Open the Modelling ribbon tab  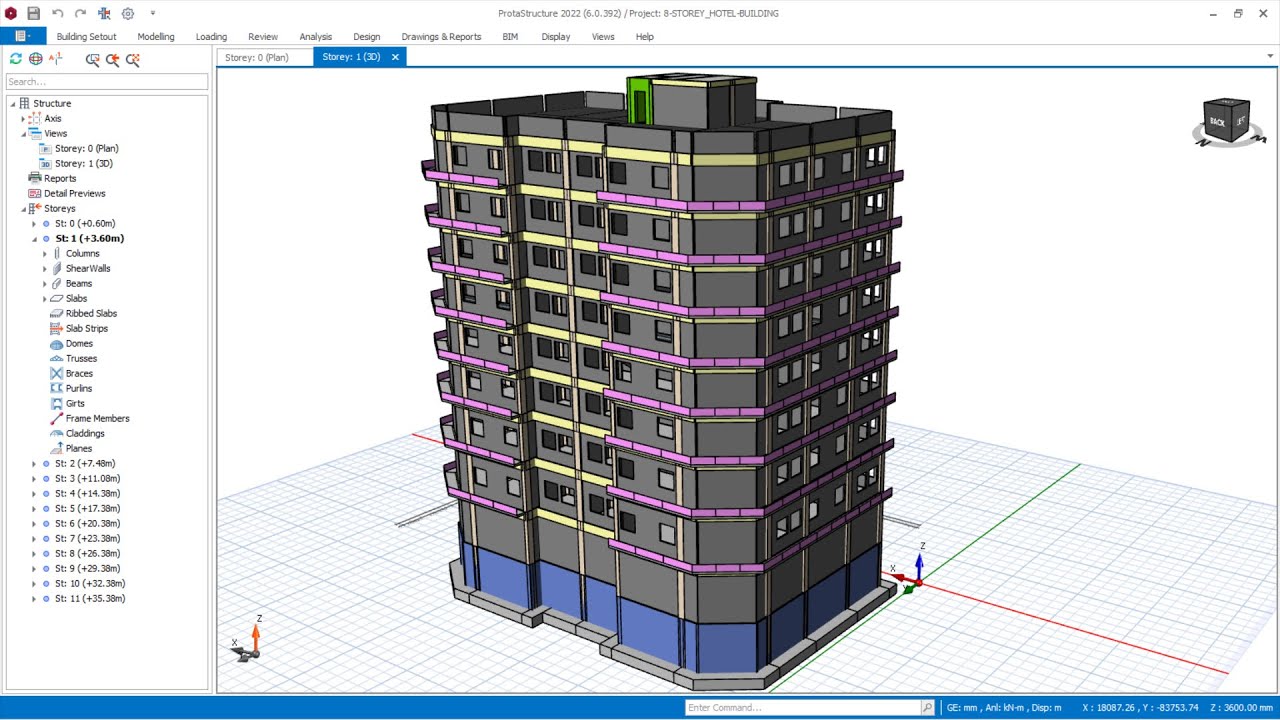(156, 36)
